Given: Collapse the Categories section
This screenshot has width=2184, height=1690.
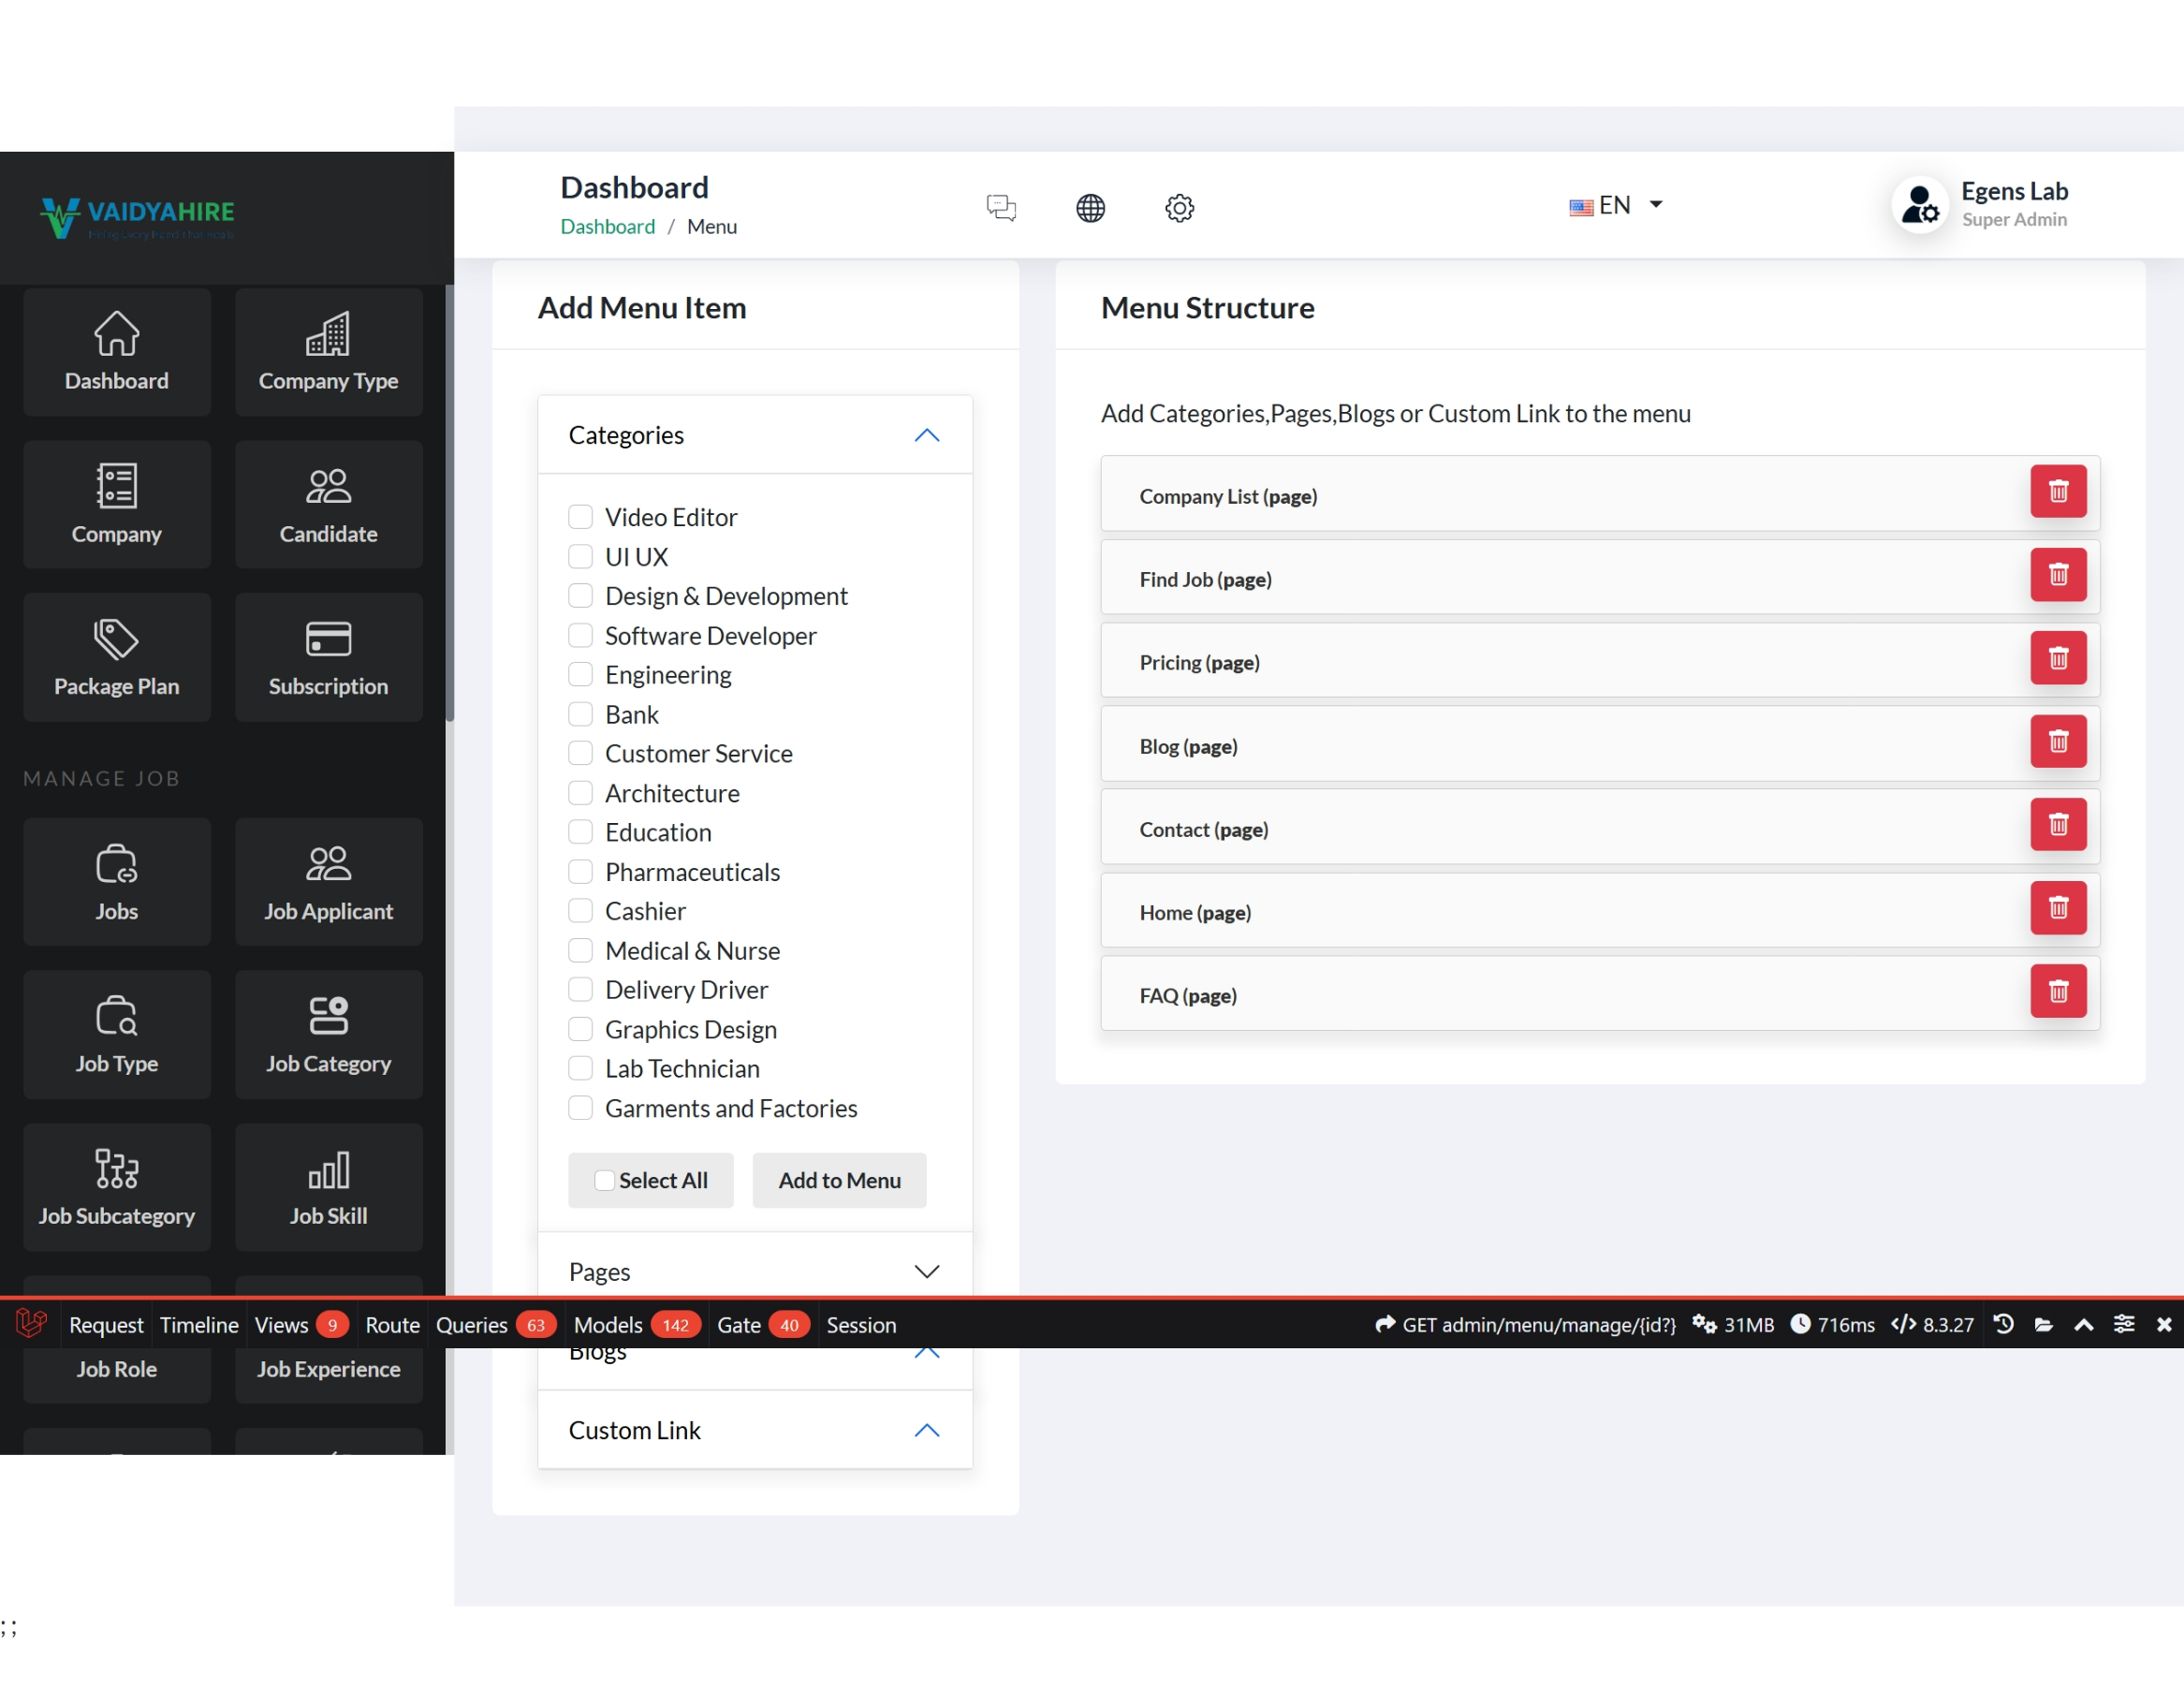Looking at the screenshot, I should coord(926,435).
